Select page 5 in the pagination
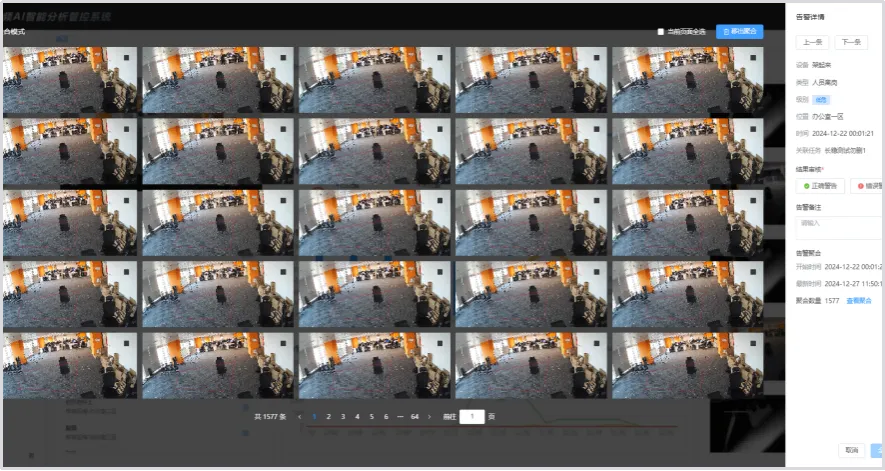Screen dimensions: 885x471 pos(371,416)
